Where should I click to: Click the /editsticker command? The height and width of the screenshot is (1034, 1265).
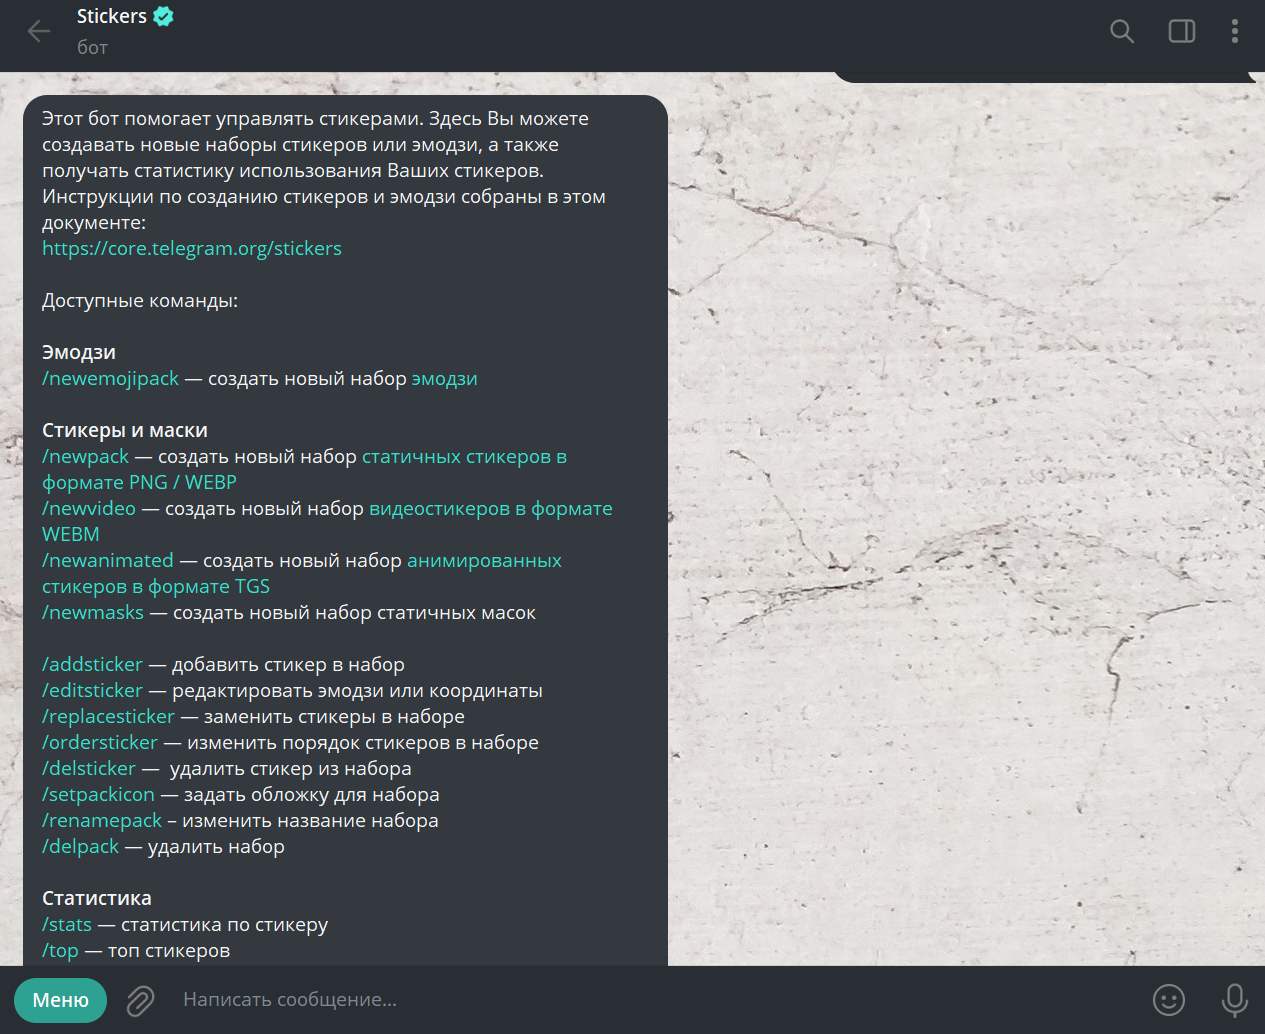point(92,690)
